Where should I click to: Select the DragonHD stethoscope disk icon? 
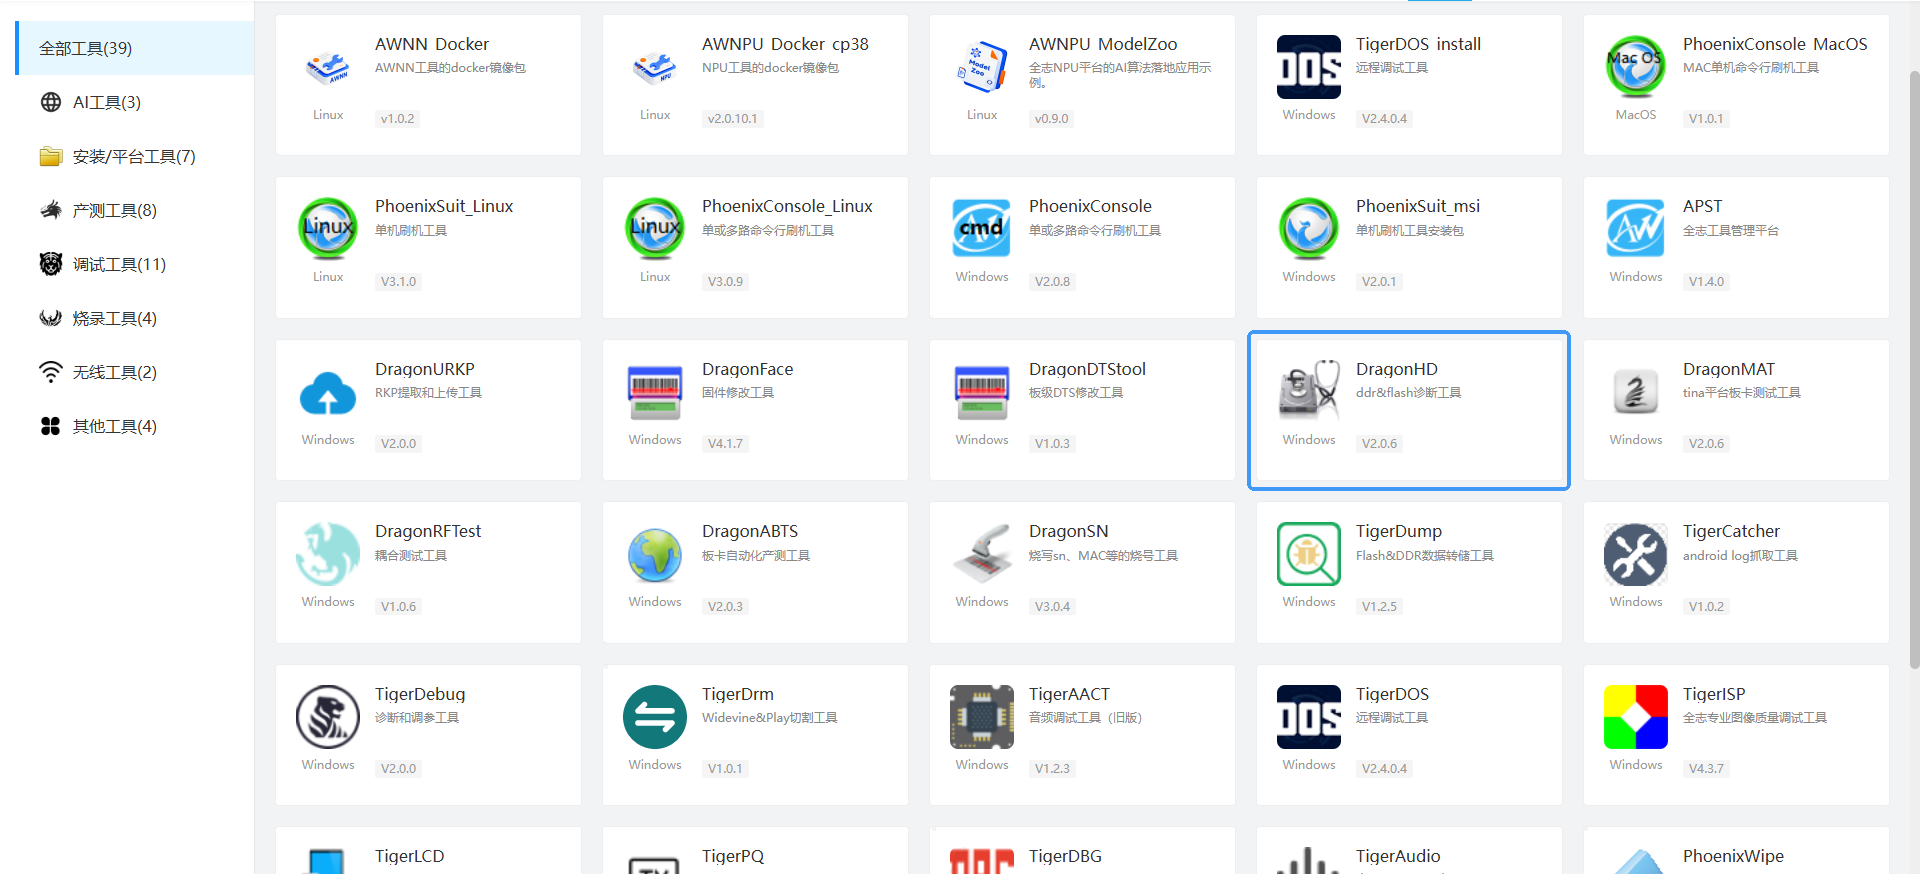pyautogui.click(x=1308, y=391)
